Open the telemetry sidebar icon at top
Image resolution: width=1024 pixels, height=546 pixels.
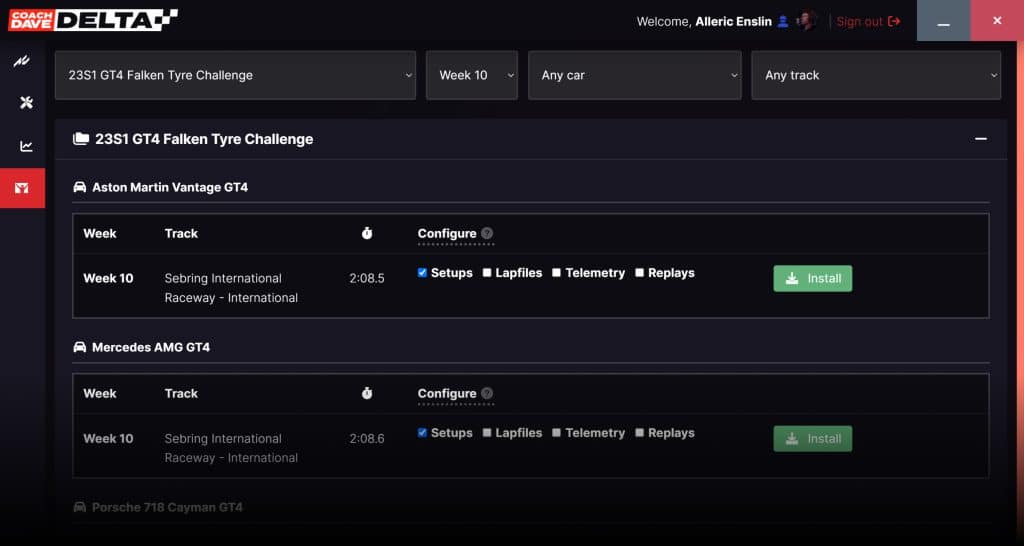pyautogui.click(x=22, y=62)
